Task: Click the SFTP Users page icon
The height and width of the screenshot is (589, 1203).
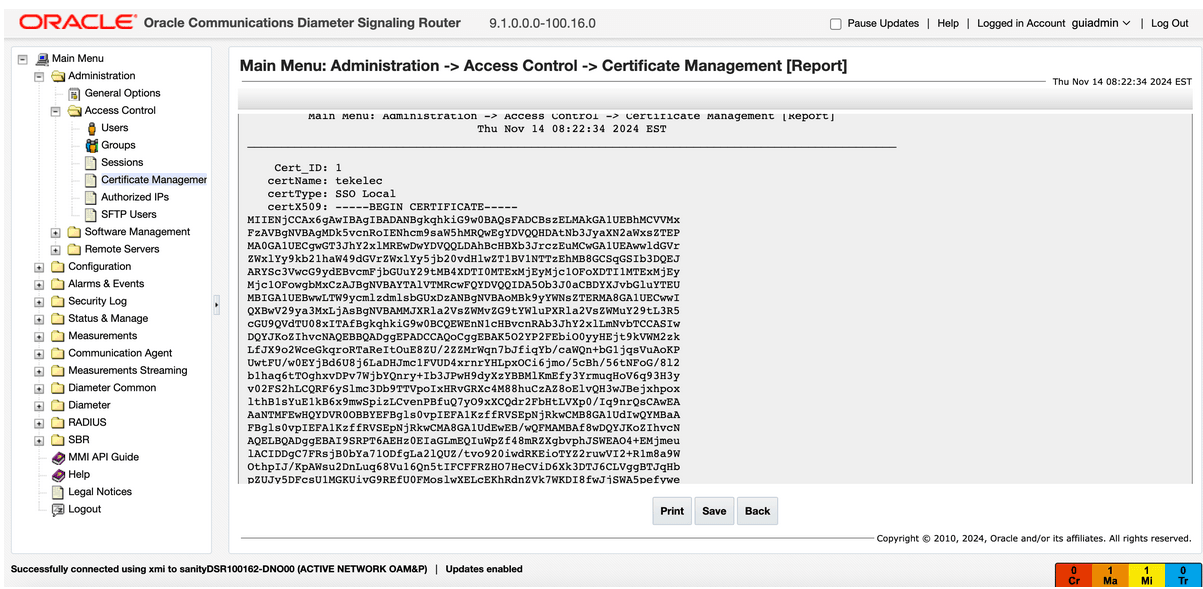Action: [x=91, y=214]
